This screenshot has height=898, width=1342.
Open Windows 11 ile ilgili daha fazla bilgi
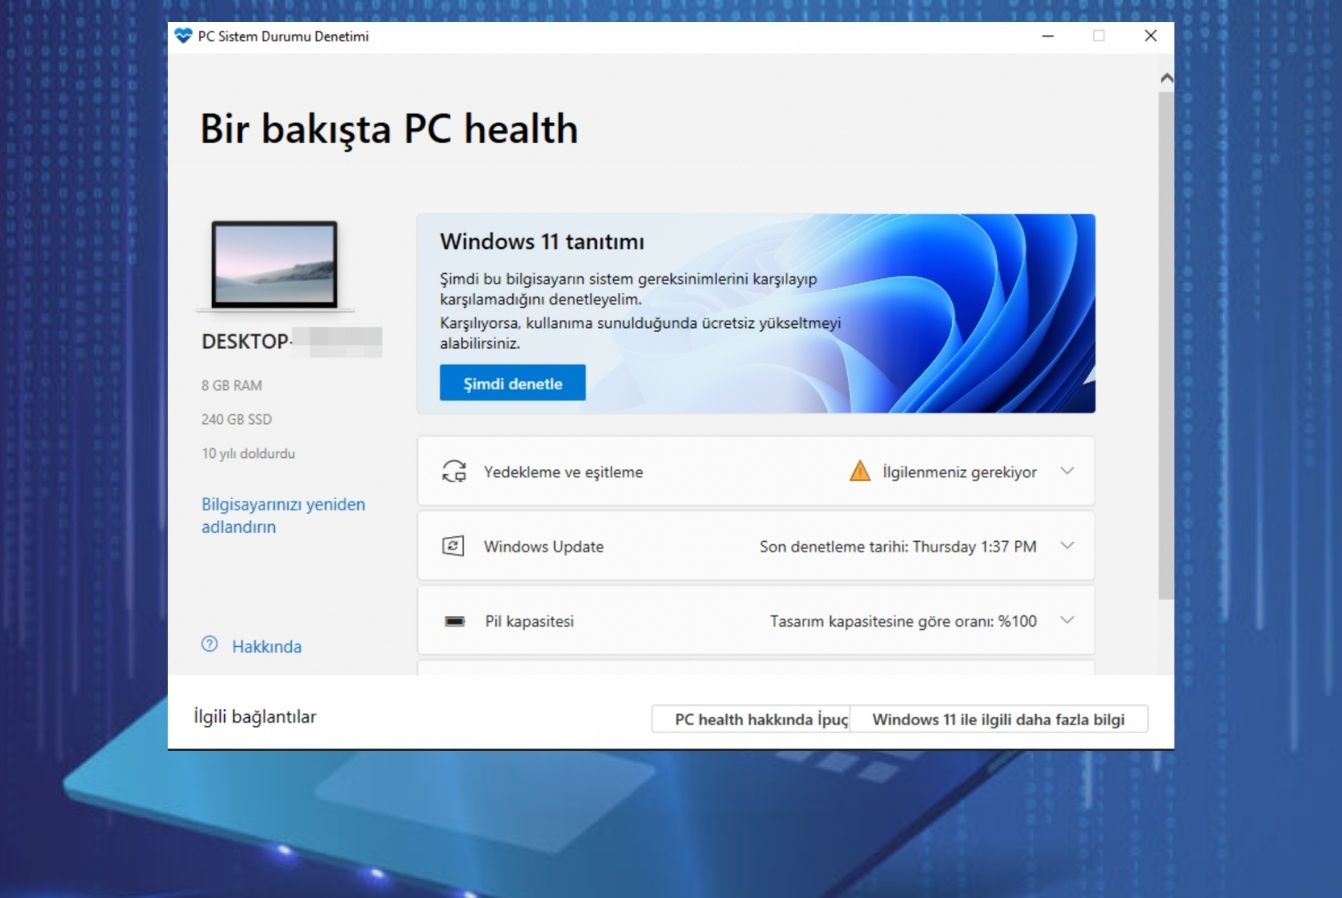pos(998,719)
